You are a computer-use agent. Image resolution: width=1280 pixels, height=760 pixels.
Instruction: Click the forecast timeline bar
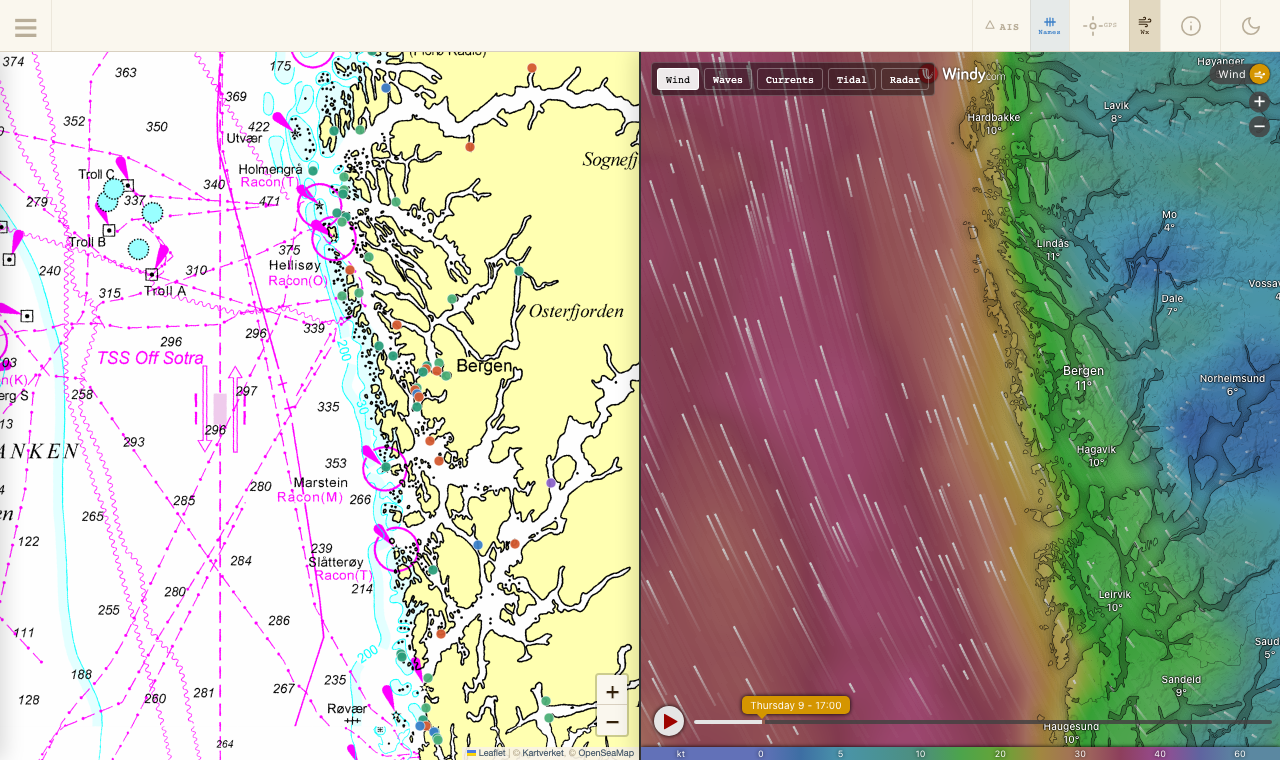983,722
